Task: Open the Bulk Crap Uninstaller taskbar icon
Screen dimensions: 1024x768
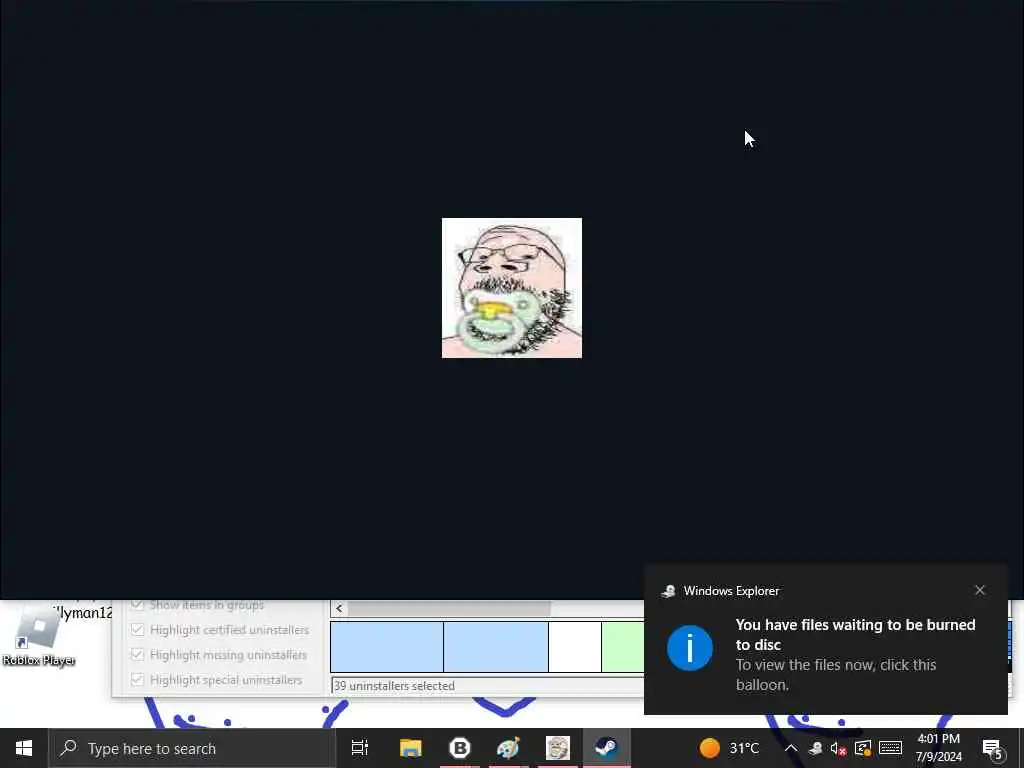Action: [460, 748]
